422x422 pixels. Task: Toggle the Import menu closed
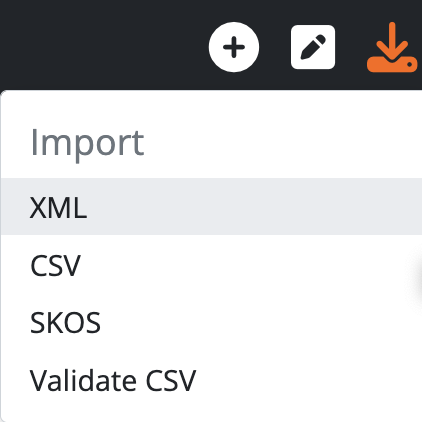(392, 47)
